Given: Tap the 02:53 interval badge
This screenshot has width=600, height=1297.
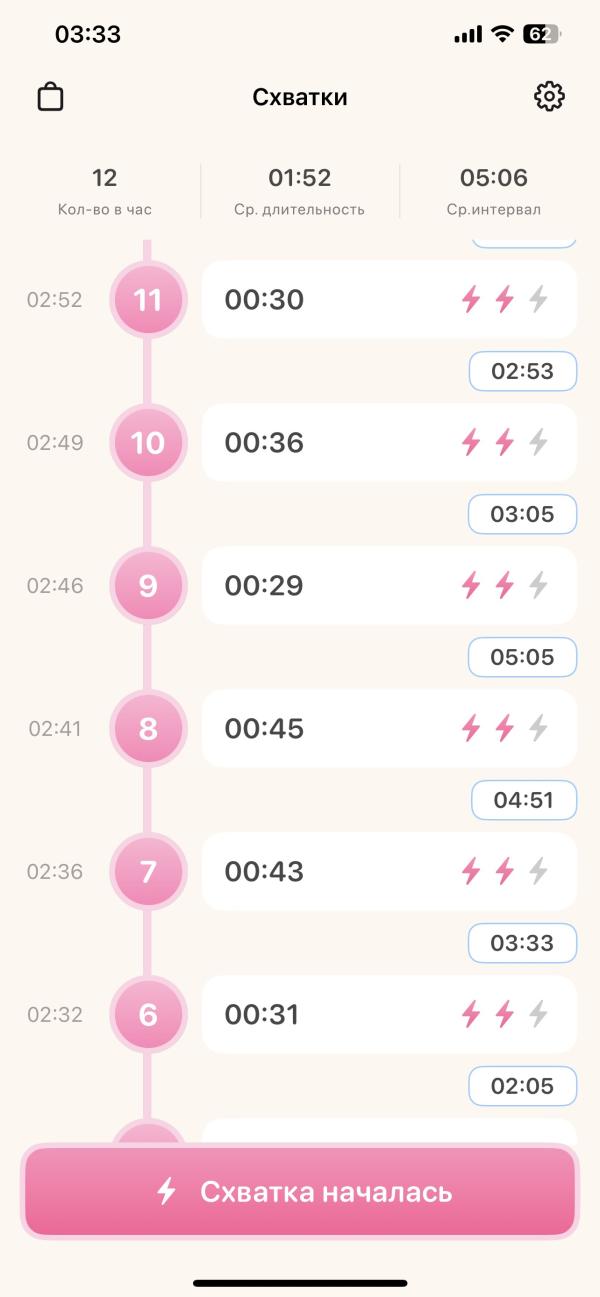Looking at the screenshot, I should pos(523,371).
